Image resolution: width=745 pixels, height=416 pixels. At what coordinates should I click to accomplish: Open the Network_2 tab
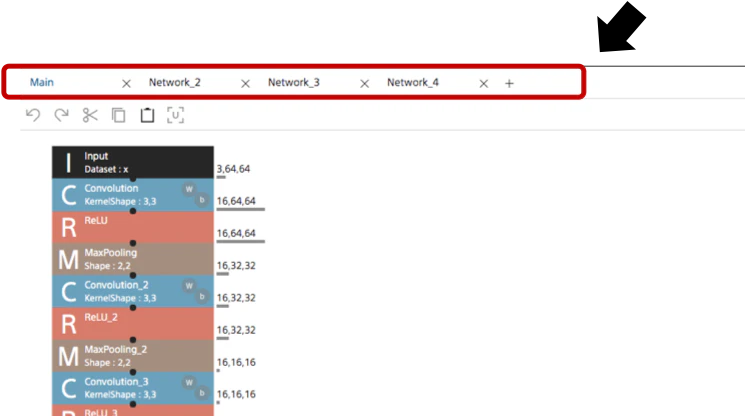[174, 82]
